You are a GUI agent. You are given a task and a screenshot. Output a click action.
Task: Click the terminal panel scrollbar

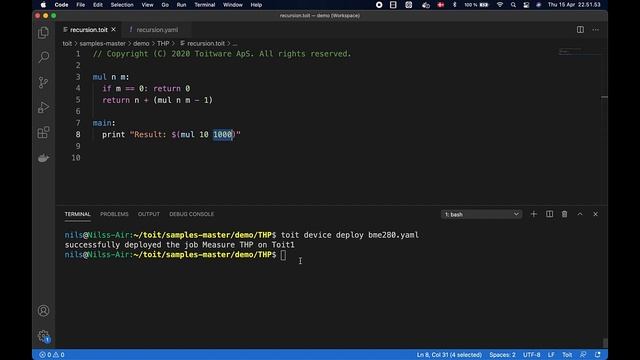(605, 342)
